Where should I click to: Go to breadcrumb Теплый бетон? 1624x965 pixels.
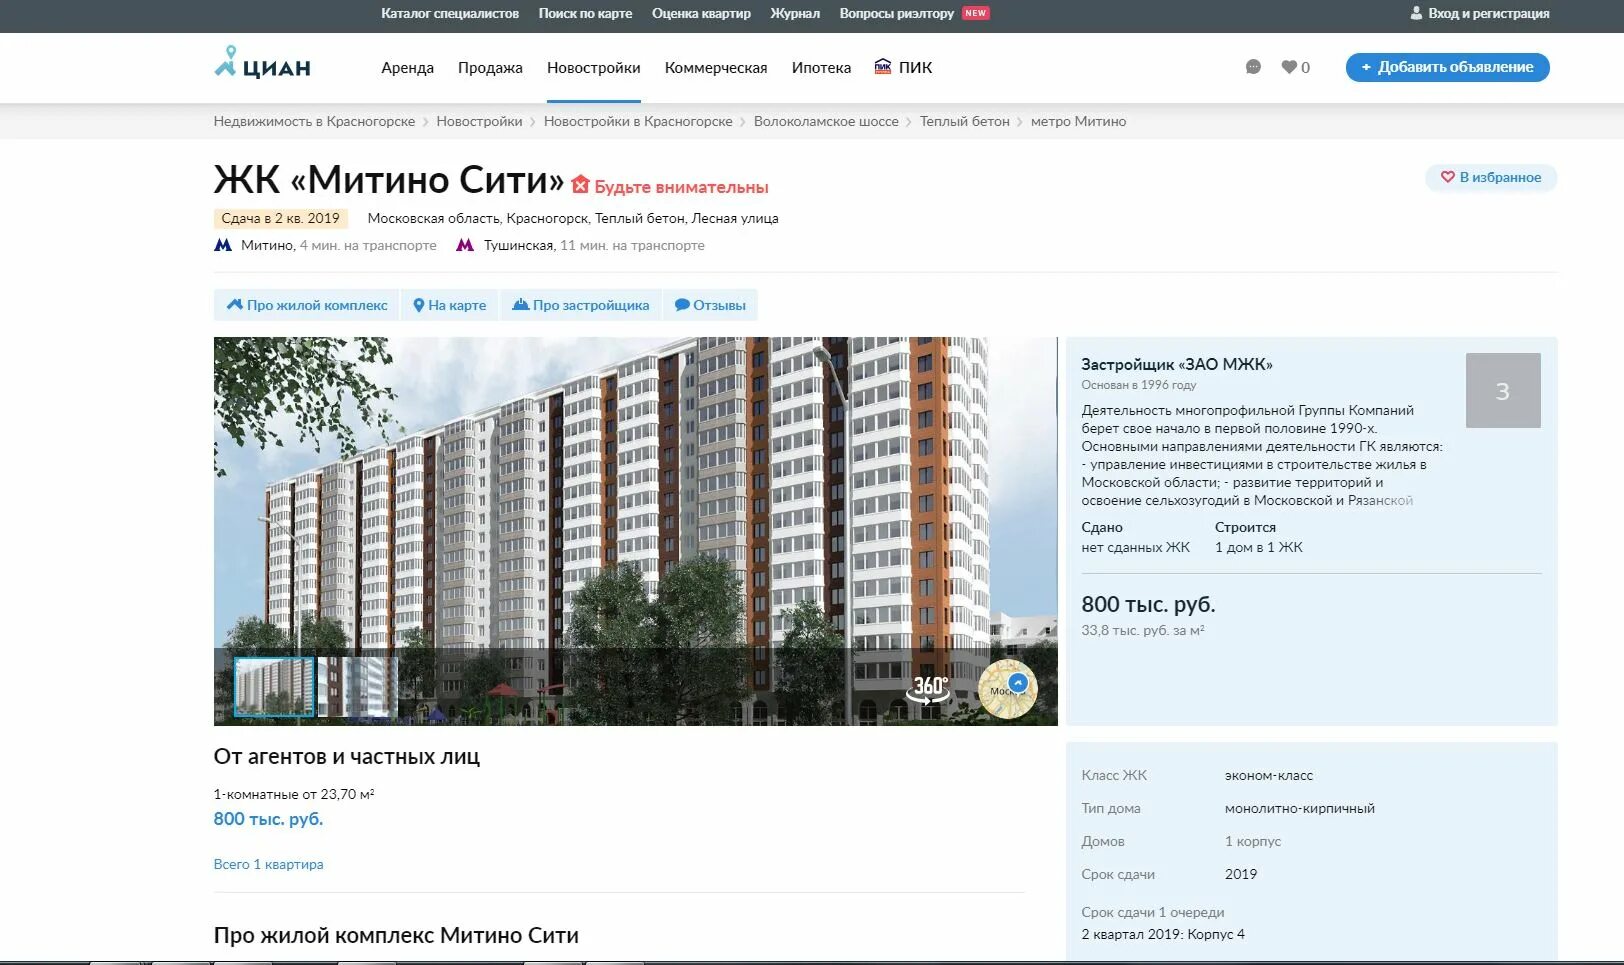(965, 121)
